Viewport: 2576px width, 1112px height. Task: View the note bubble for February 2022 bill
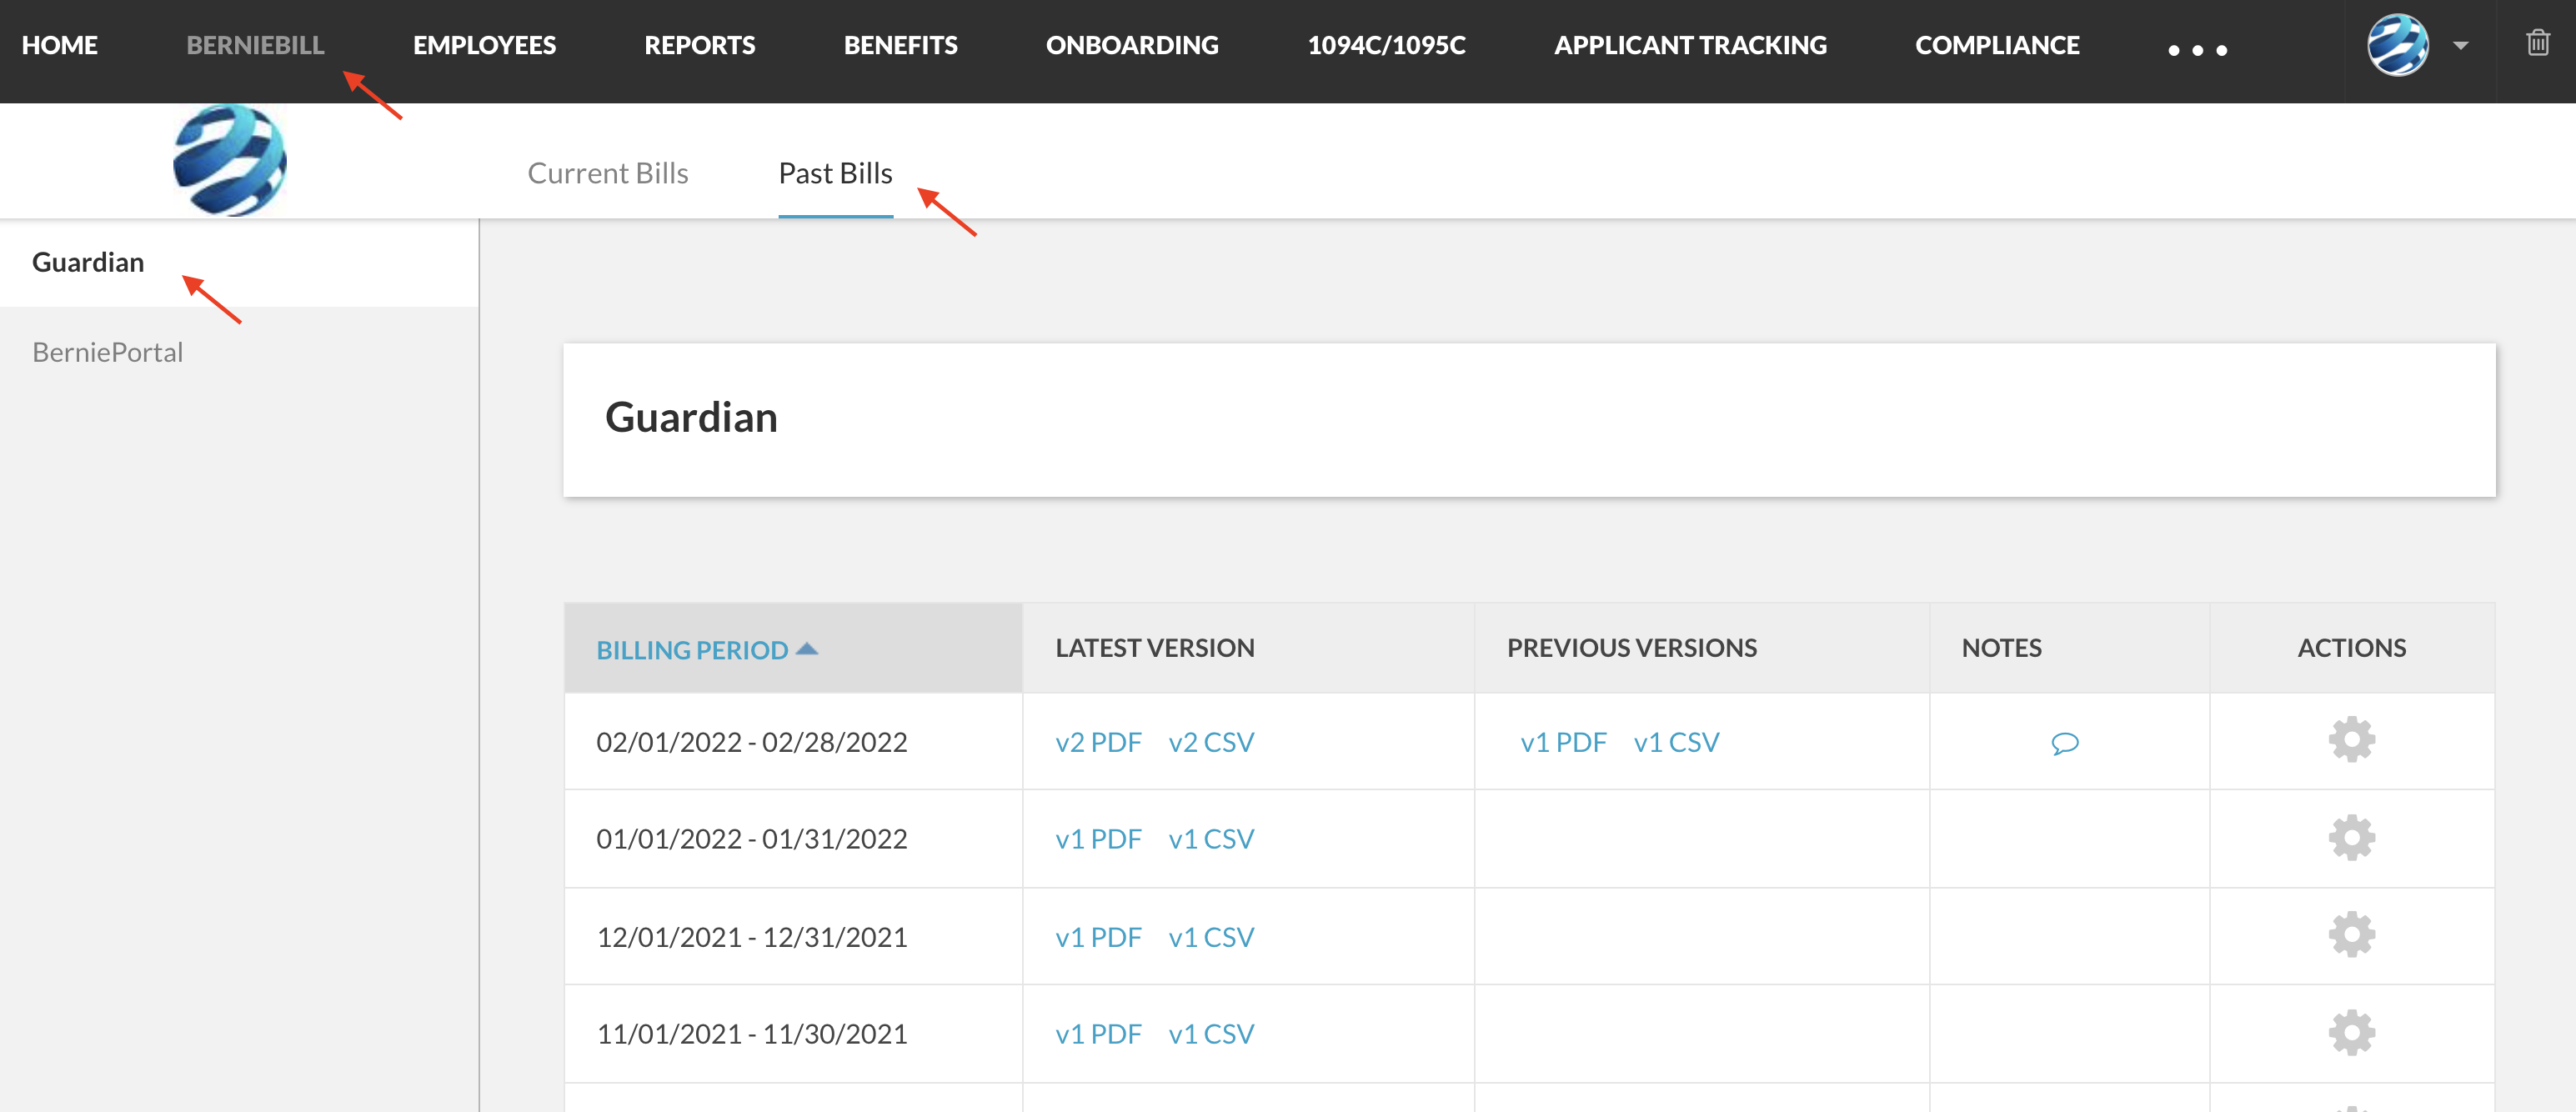point(2065,743)
